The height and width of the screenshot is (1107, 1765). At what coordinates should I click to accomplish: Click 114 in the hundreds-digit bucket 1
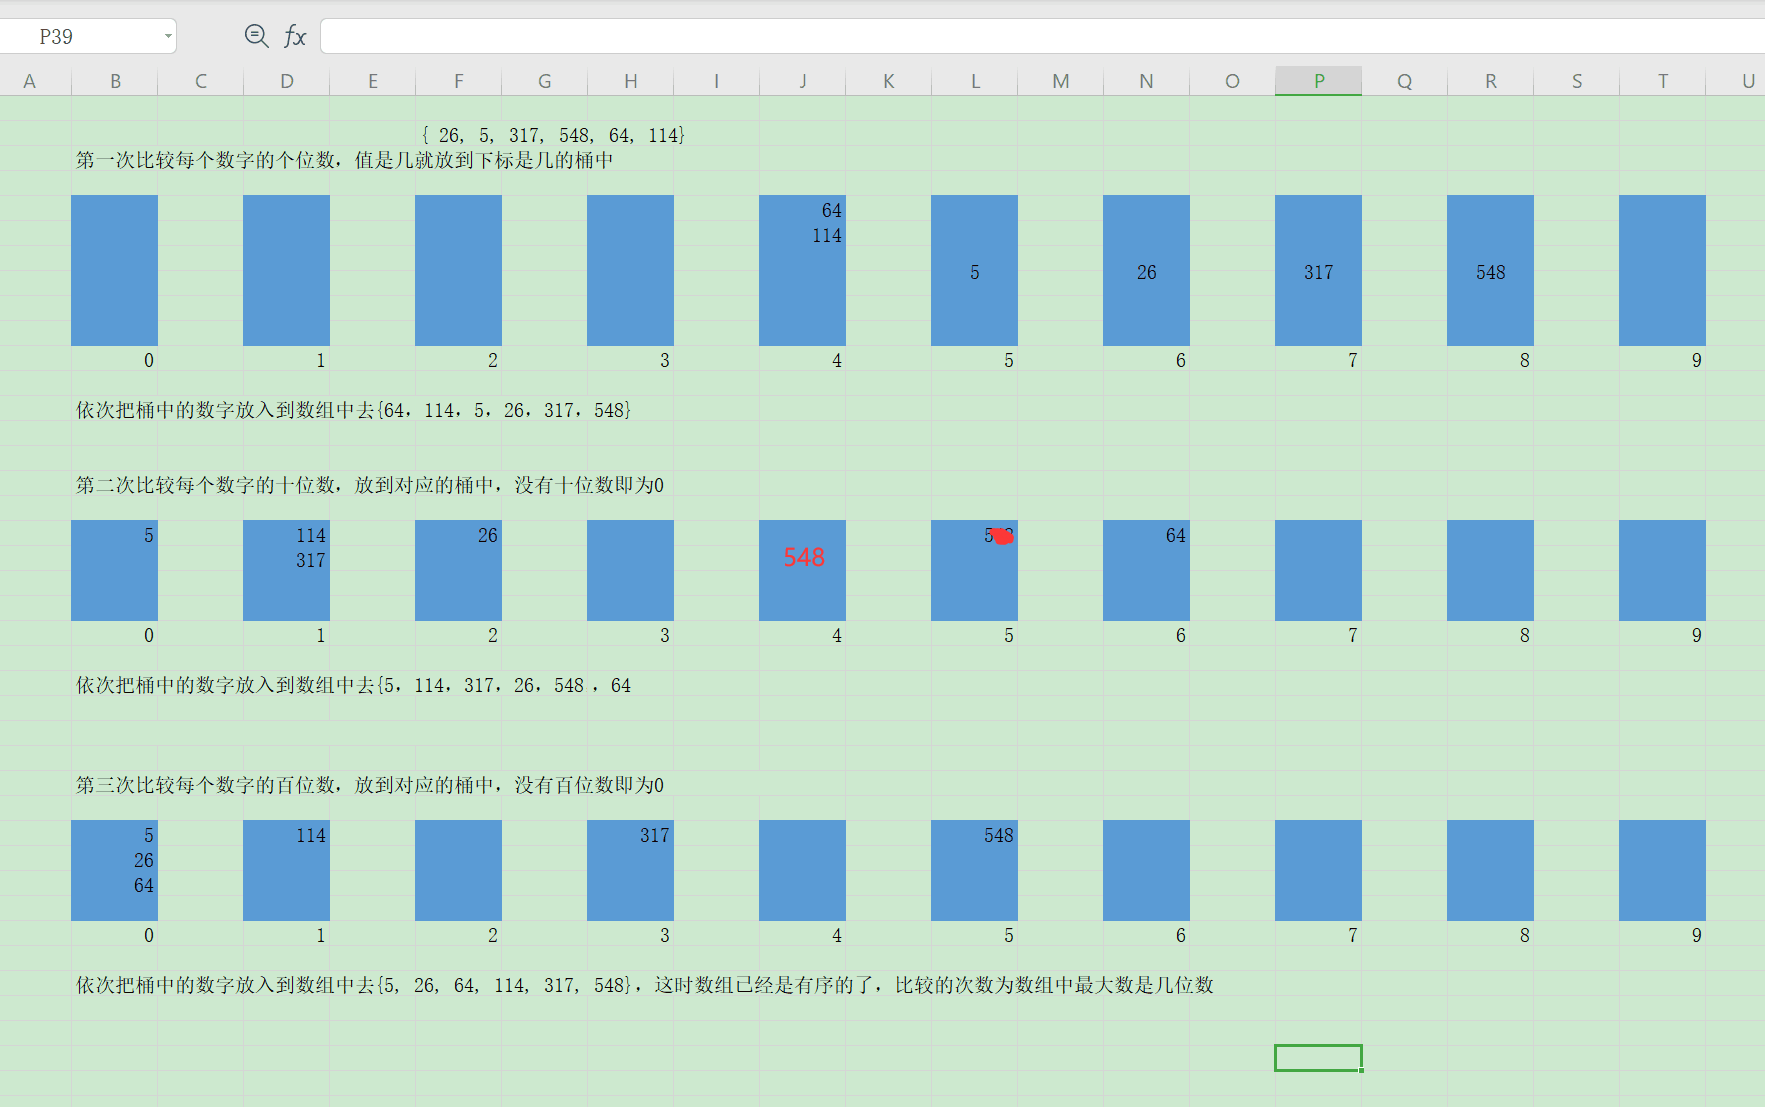coord(311,835)
